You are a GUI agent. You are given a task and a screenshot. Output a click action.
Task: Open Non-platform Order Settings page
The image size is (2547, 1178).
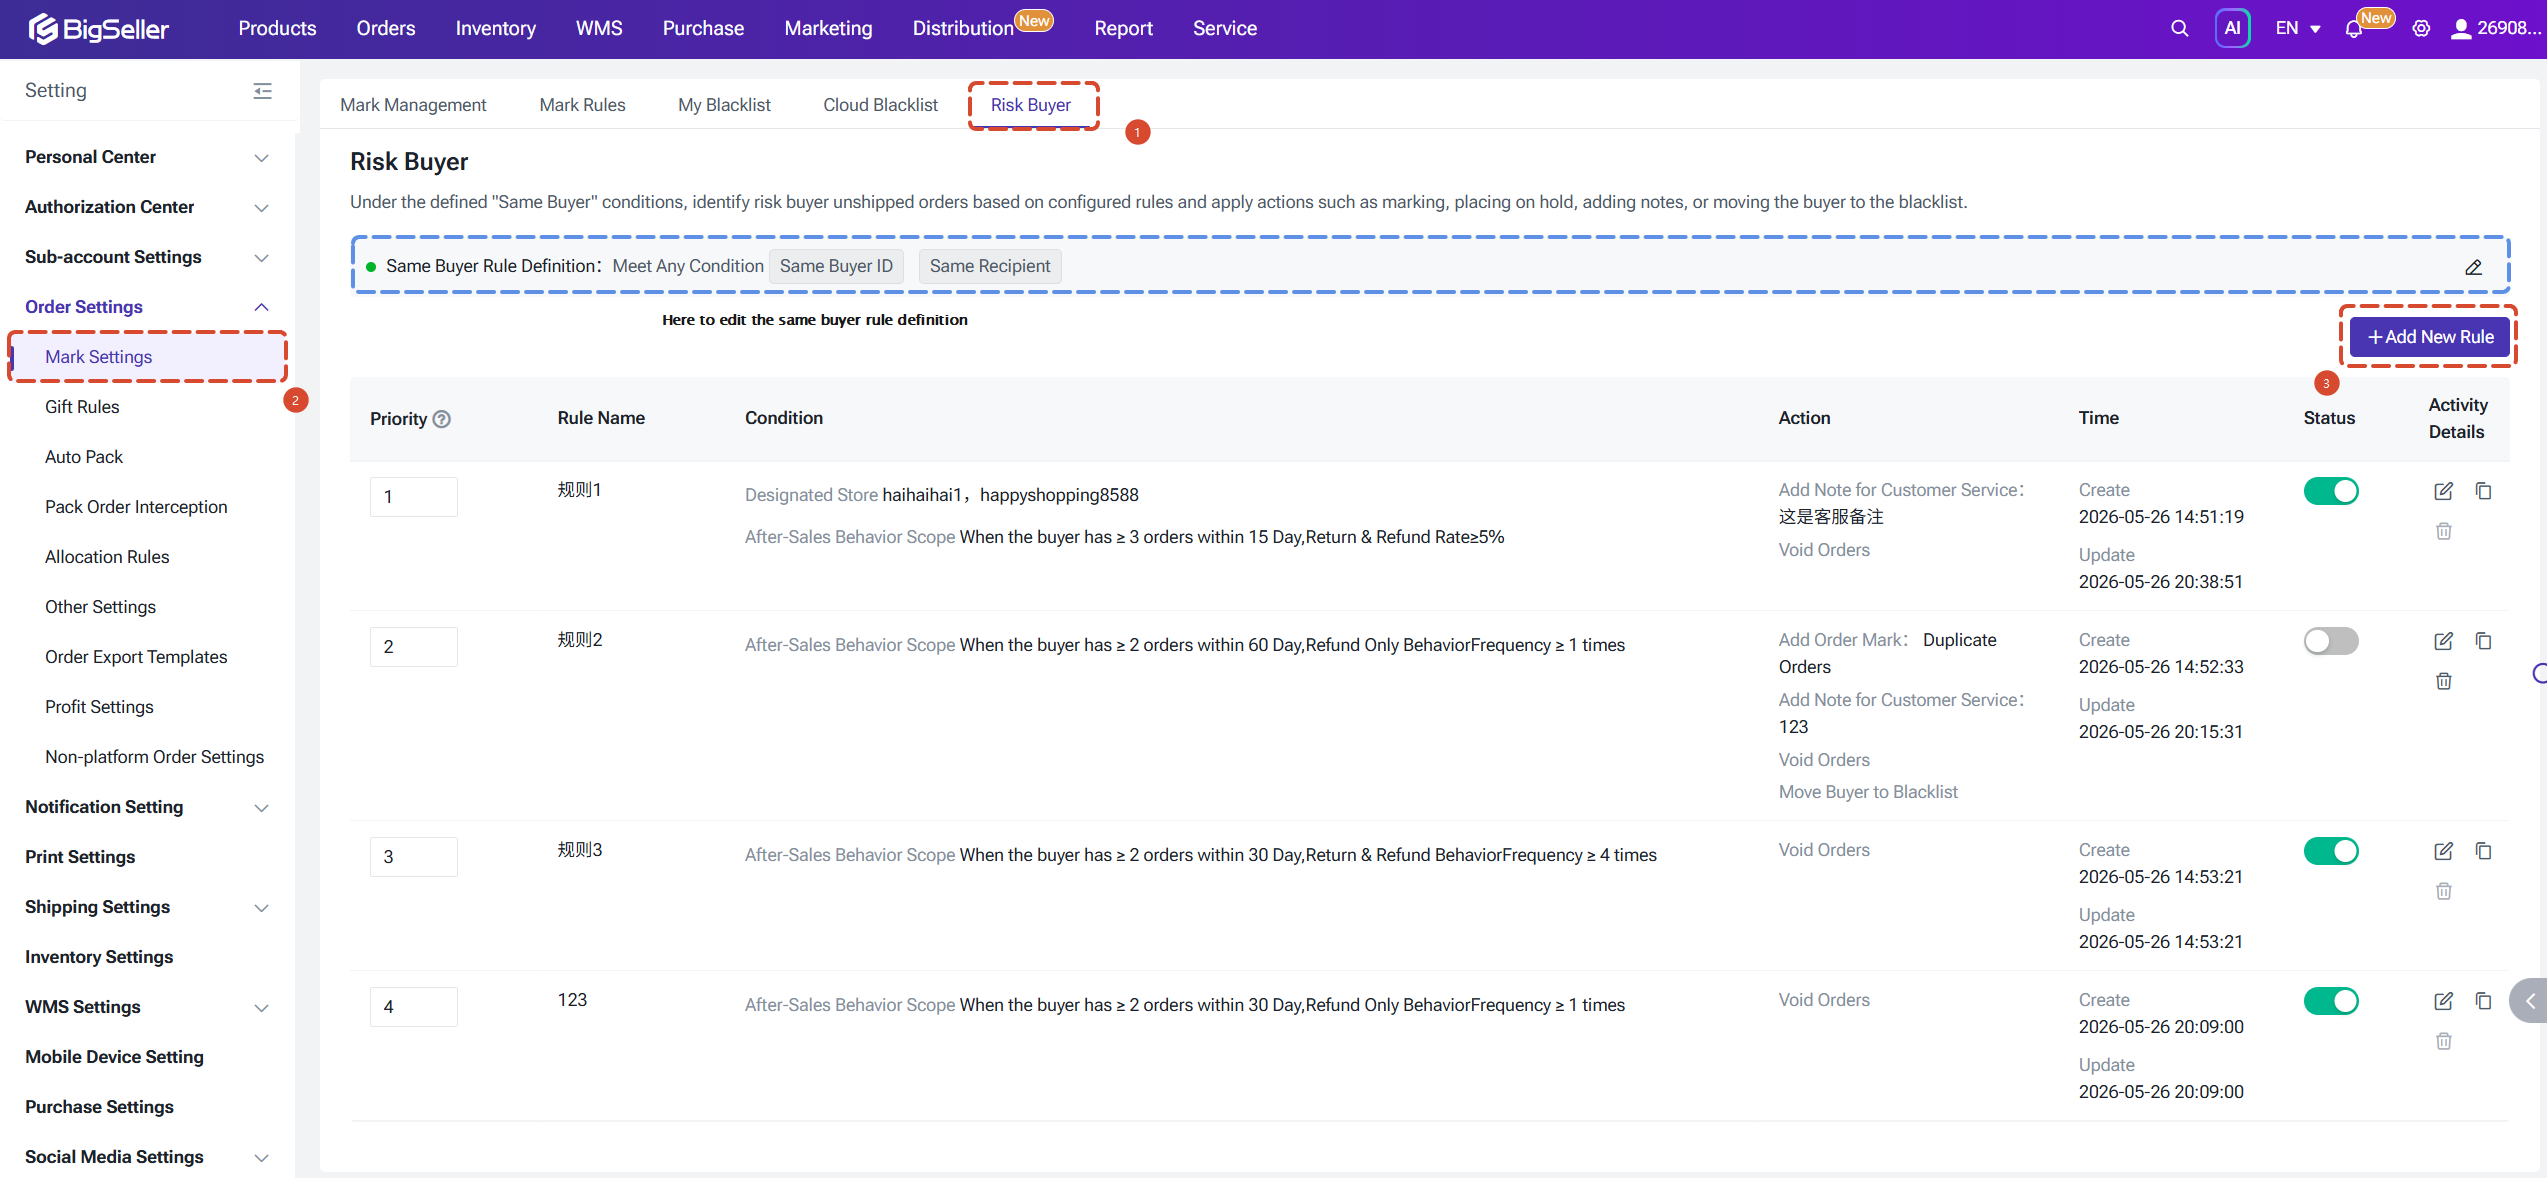pos(154,757)
